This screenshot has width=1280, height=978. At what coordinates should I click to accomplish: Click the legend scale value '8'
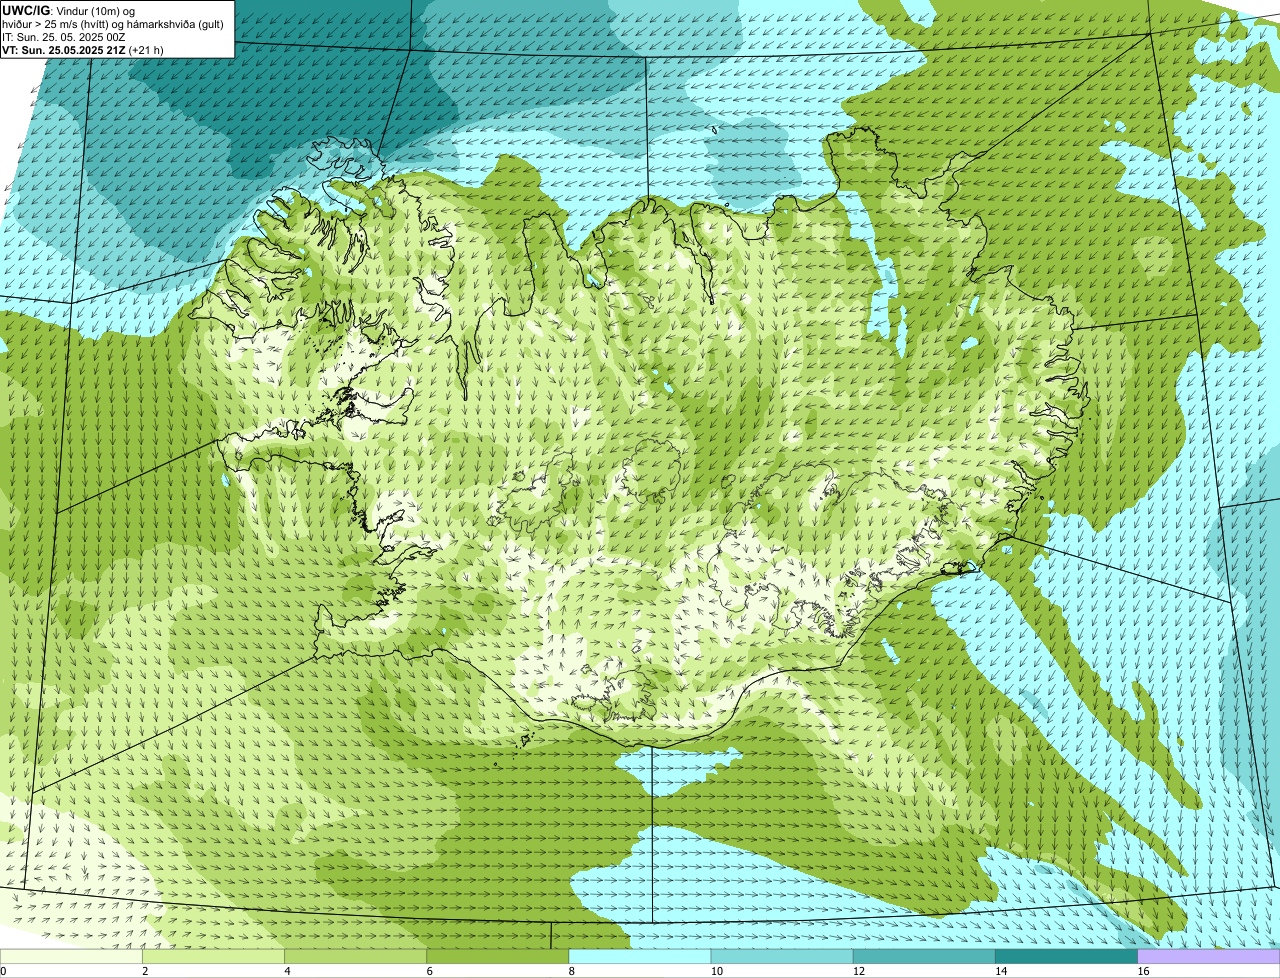[571, 971]
